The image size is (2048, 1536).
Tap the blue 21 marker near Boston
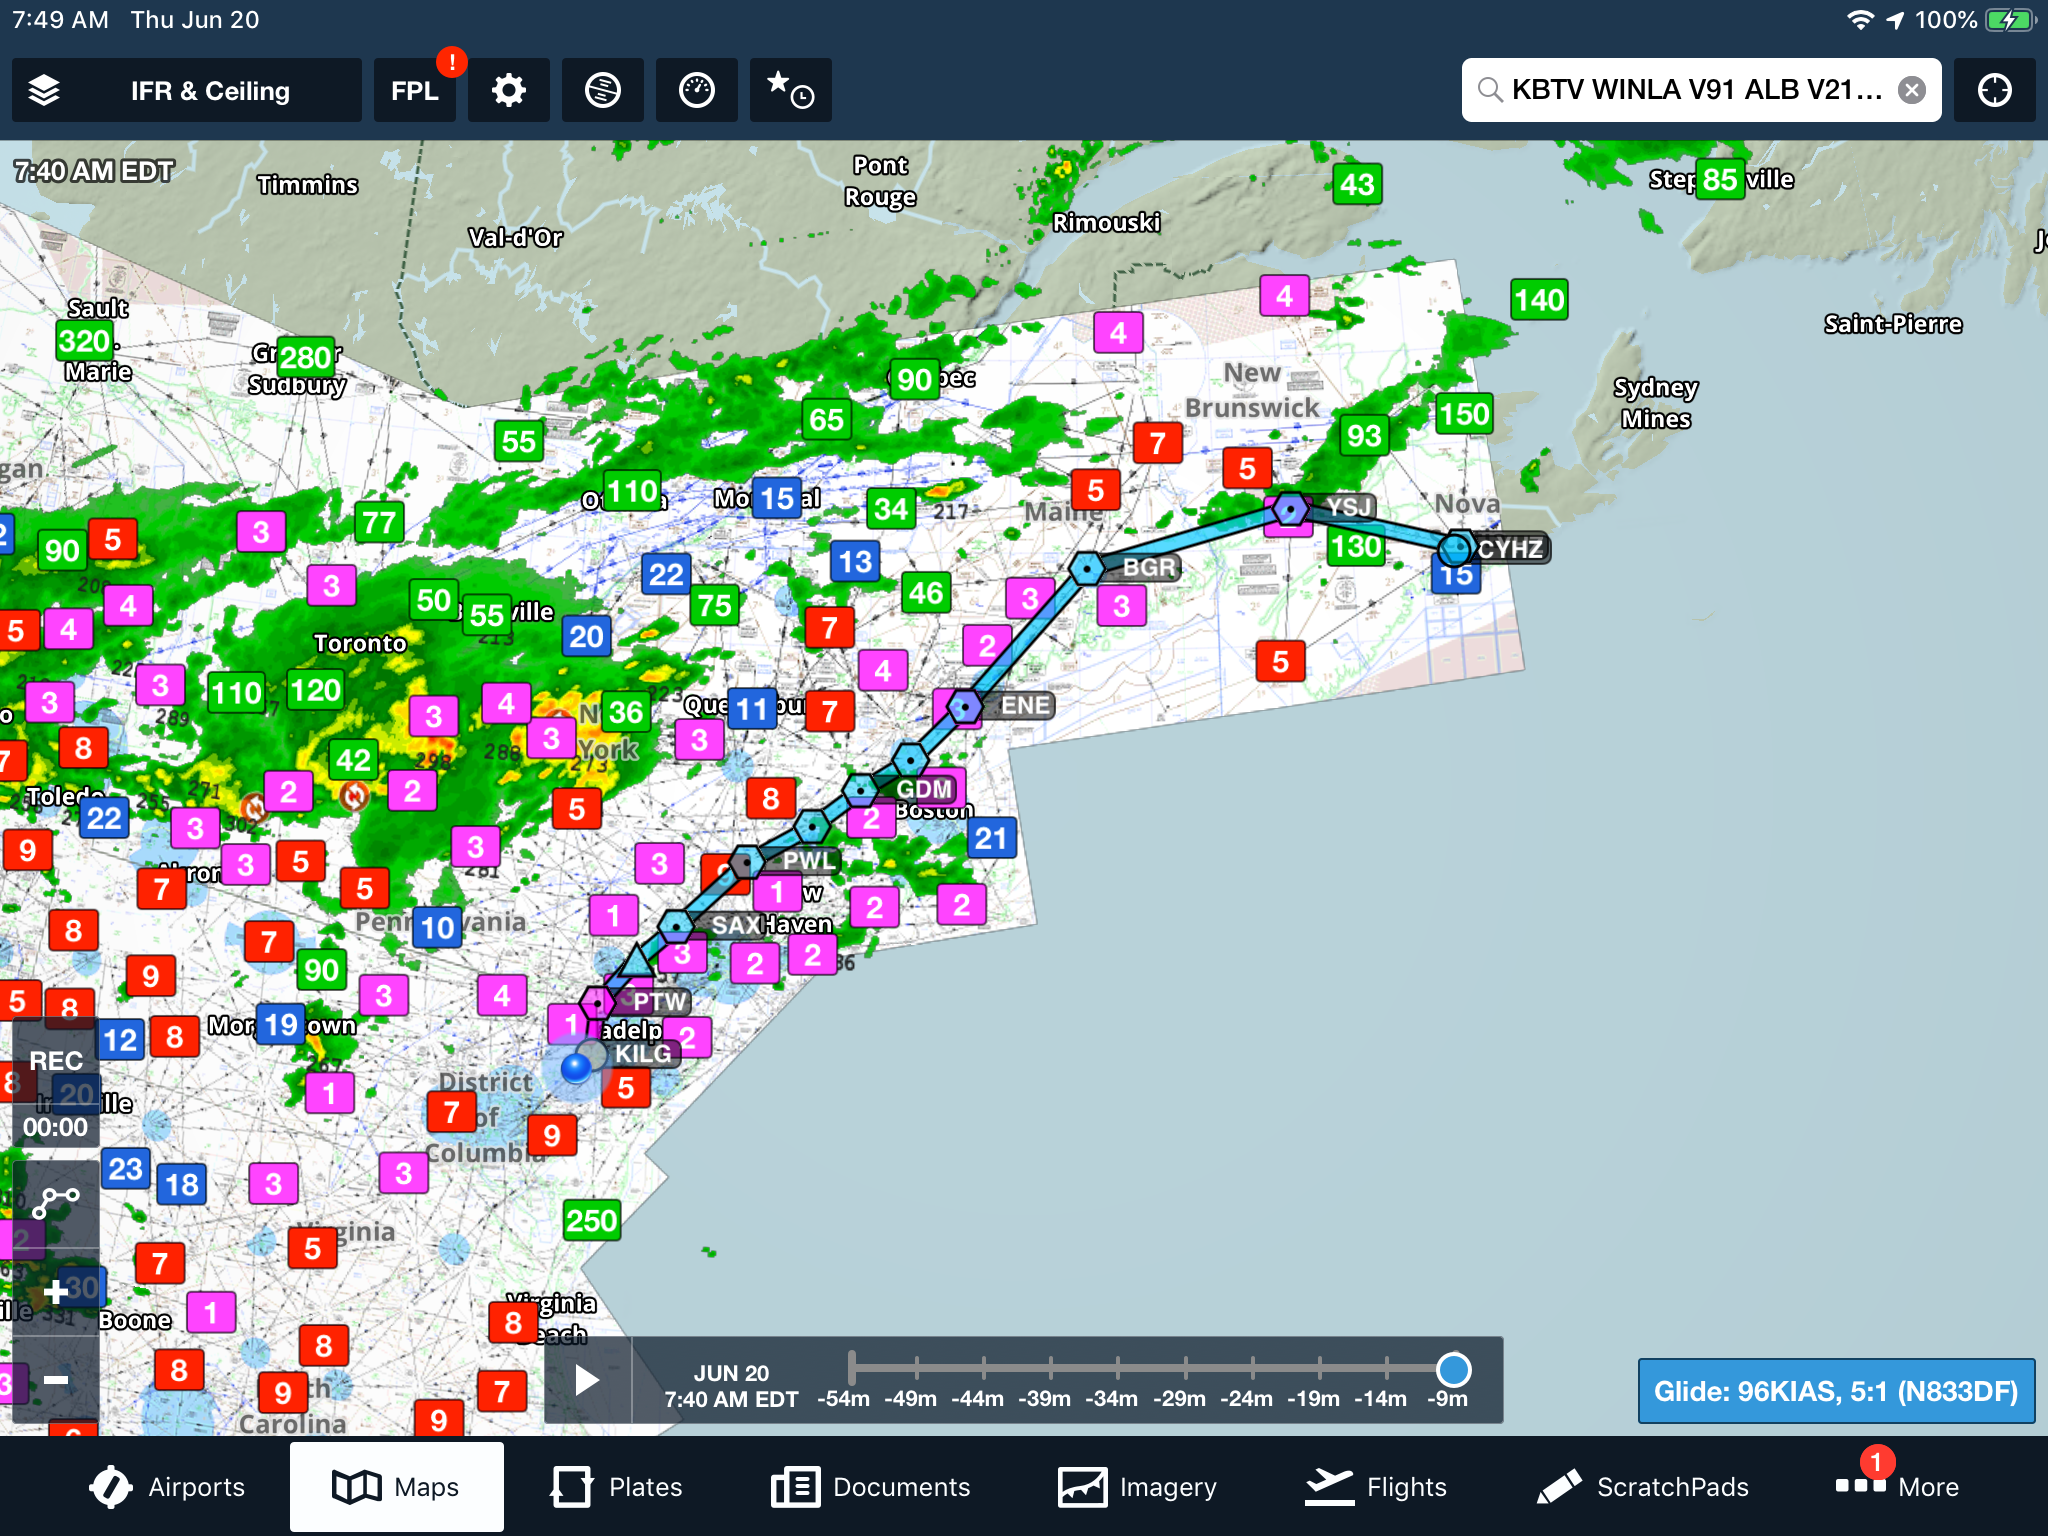tap(991, 838)
